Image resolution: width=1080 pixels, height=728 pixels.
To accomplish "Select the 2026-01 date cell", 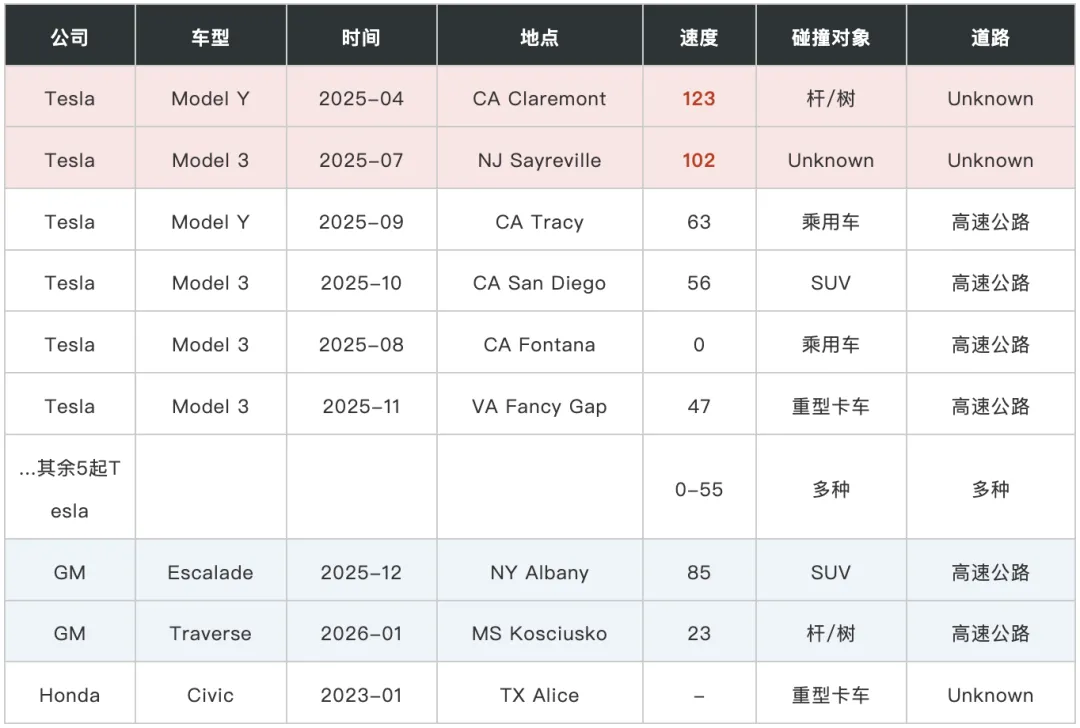I will [362, 633].
